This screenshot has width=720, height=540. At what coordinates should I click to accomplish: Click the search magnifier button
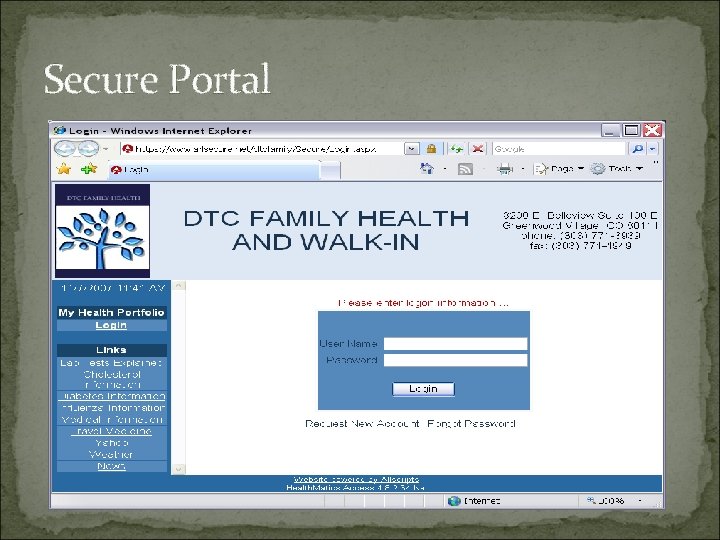pyautogui.click(x=638, y=149)
